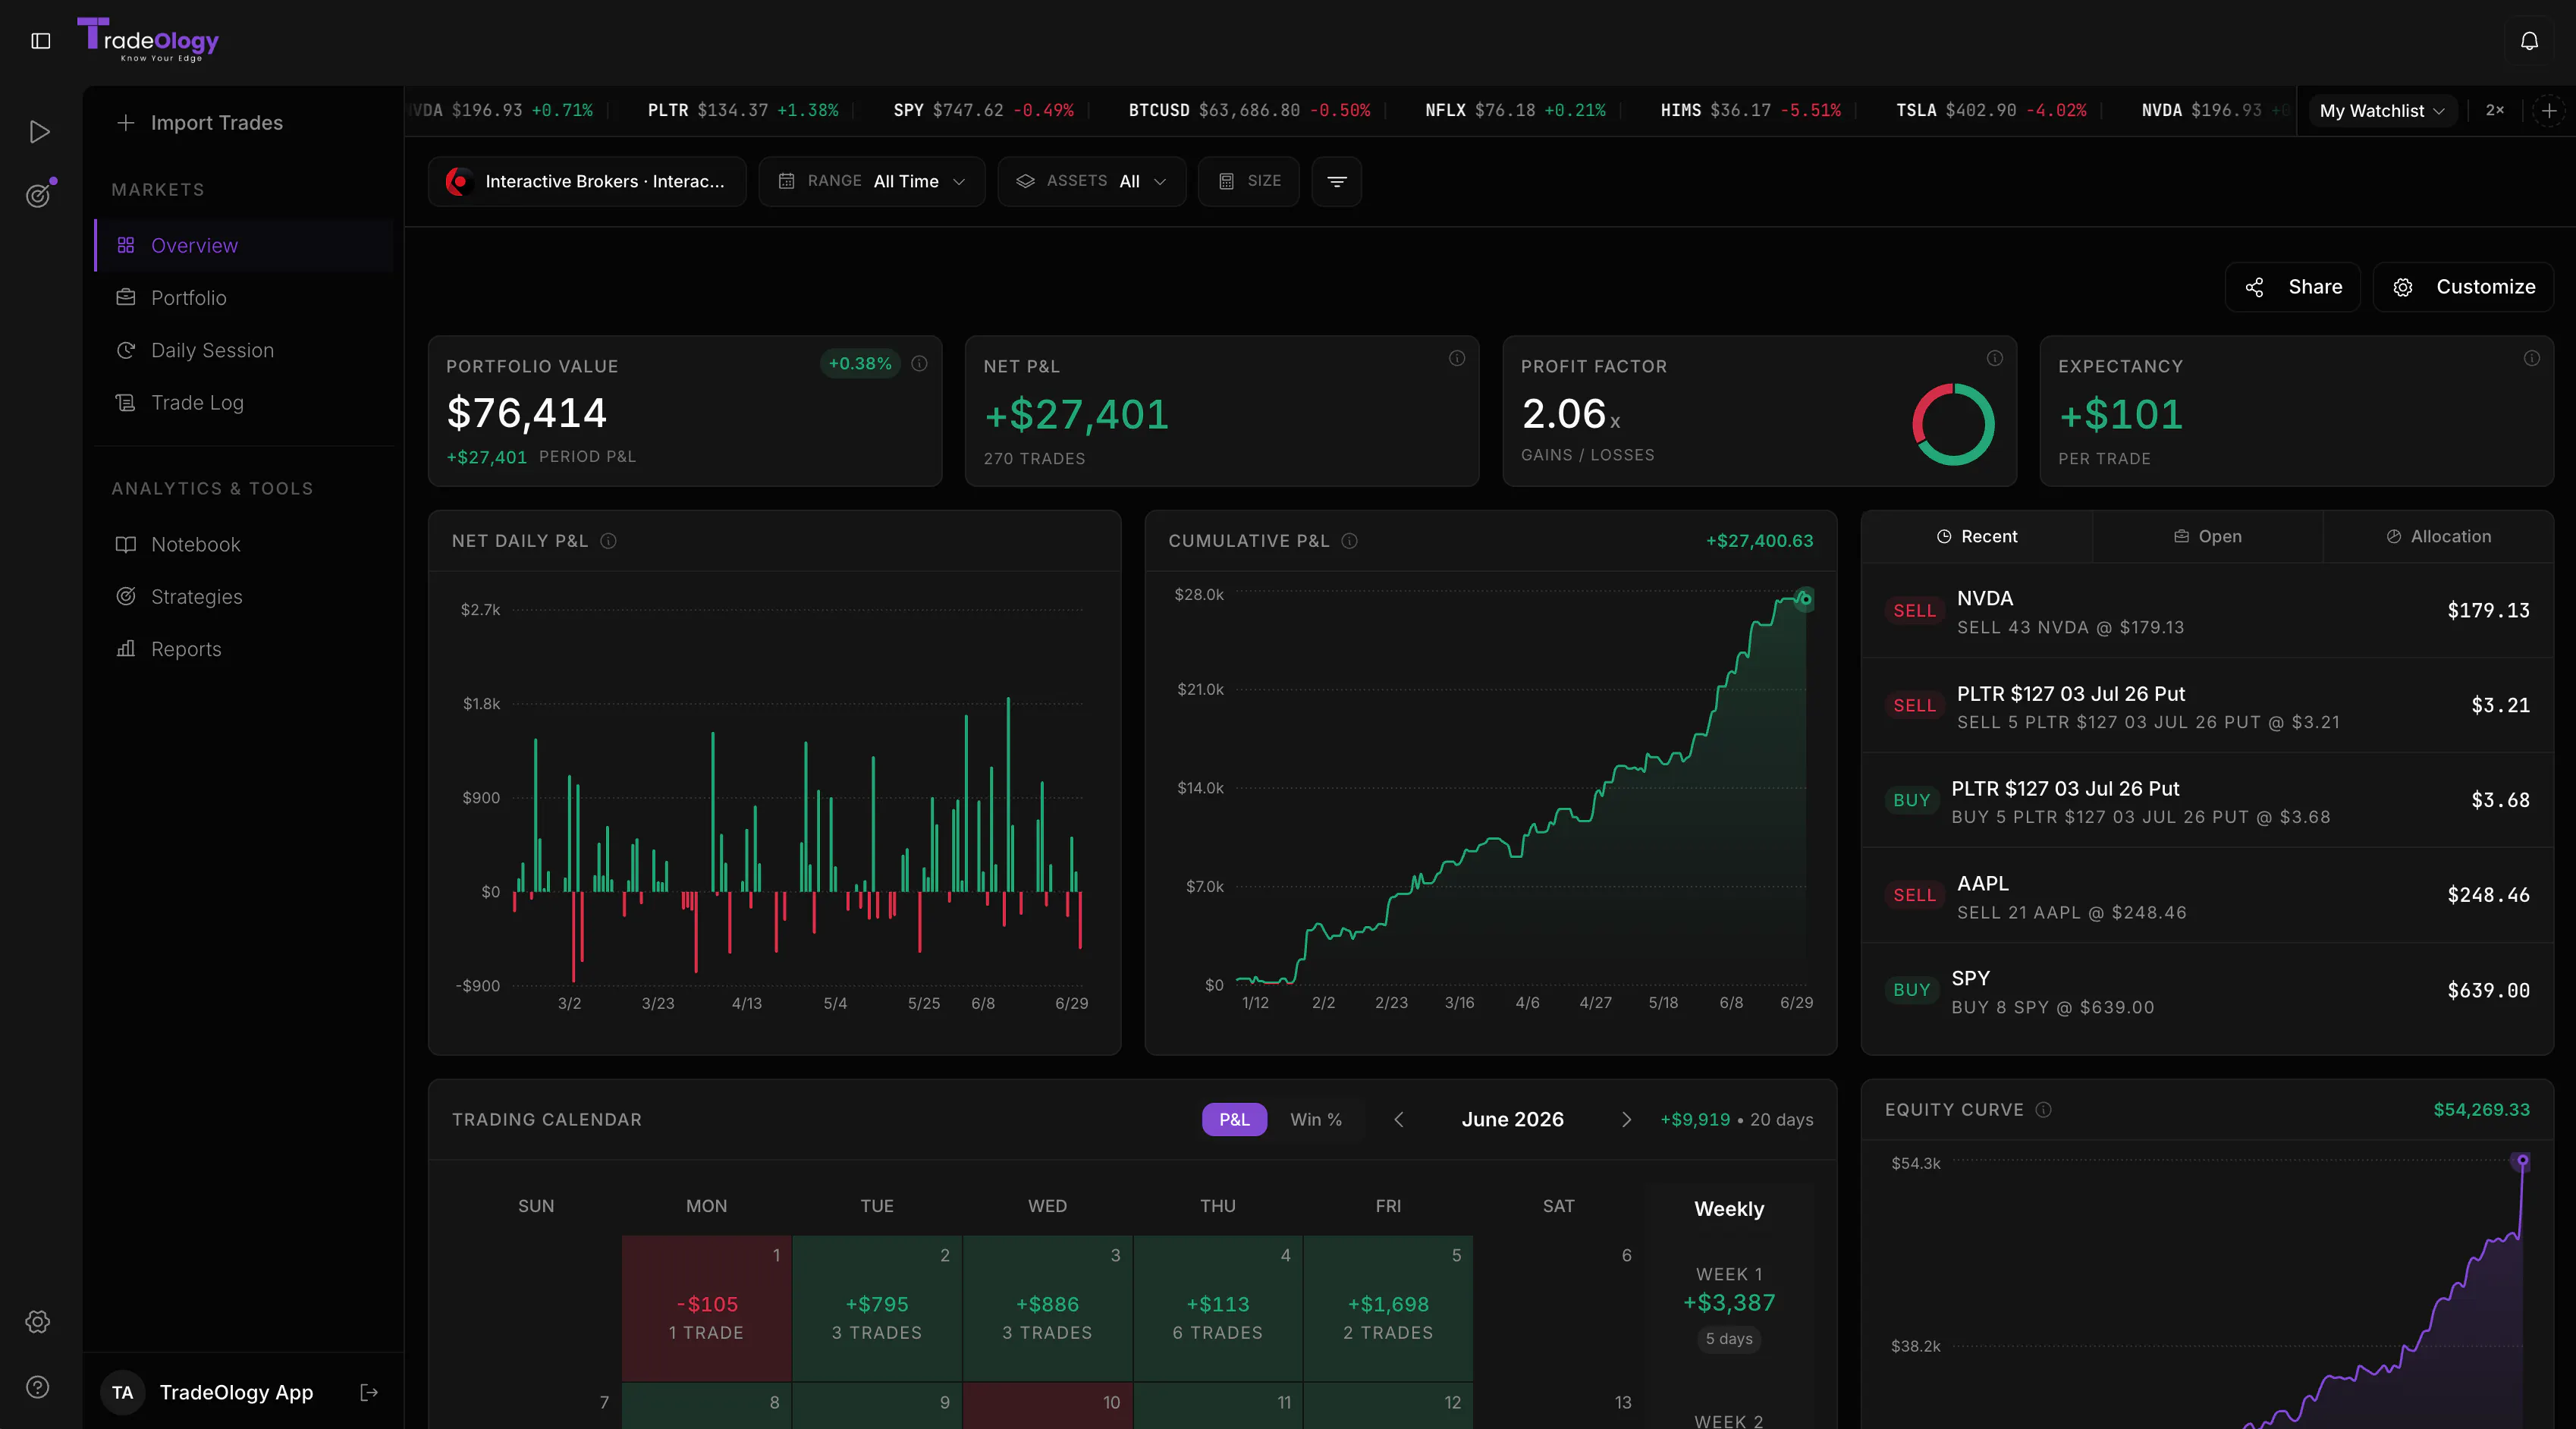Switch to the Recent tab

click(1977, 537)
